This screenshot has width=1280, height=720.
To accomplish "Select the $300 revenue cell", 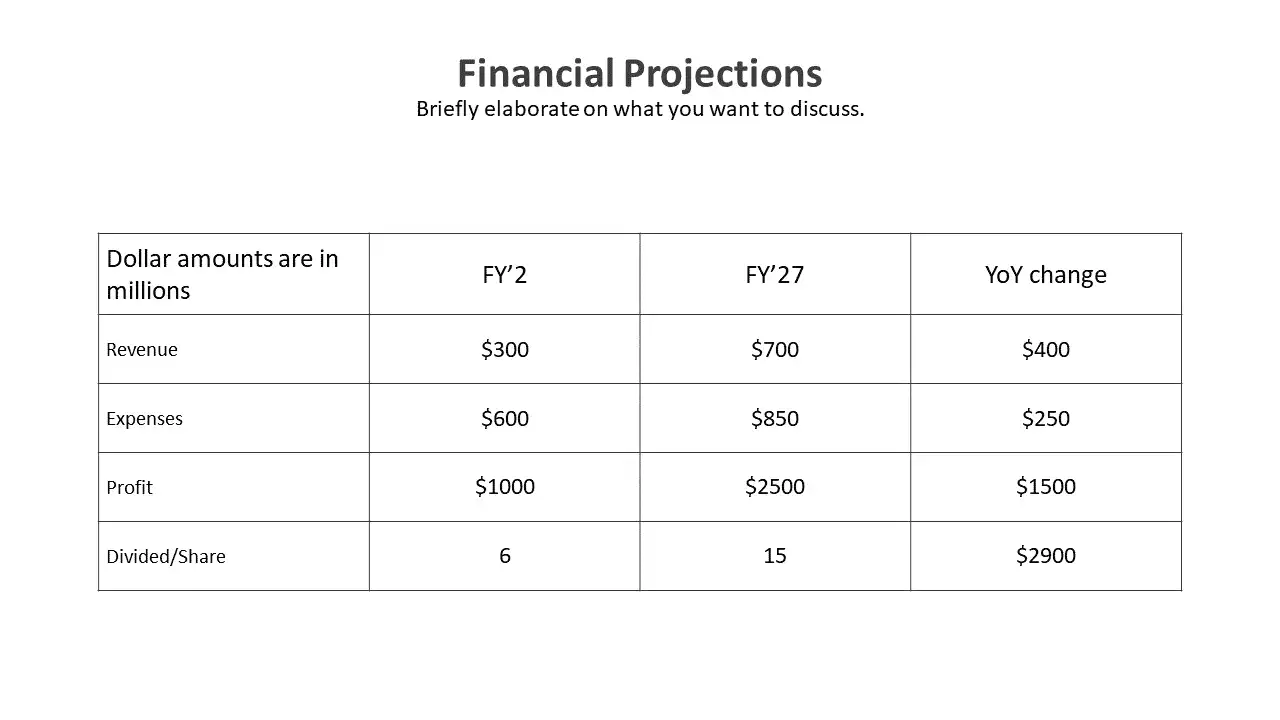I will [505, 349].
